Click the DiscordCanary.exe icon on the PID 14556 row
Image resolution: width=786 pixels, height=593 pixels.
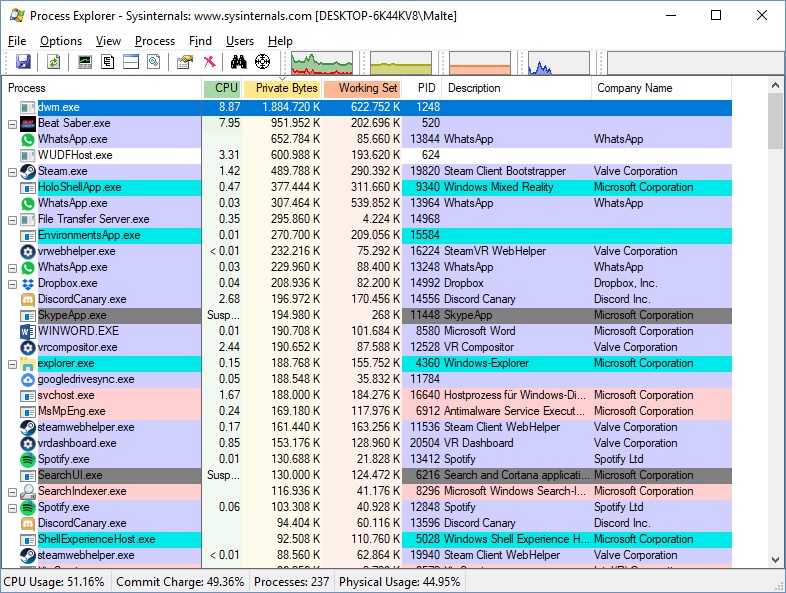point(28,300)
